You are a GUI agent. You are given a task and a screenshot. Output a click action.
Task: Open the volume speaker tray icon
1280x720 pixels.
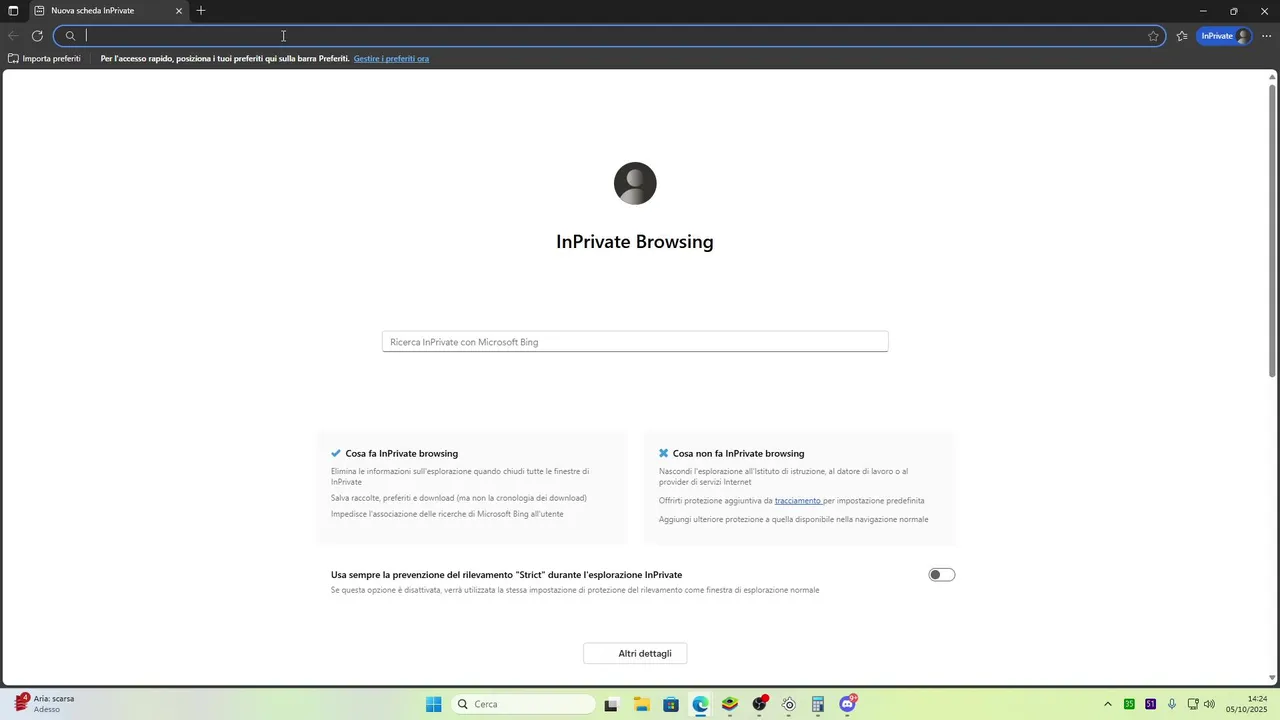click(x=1209, y=705)
